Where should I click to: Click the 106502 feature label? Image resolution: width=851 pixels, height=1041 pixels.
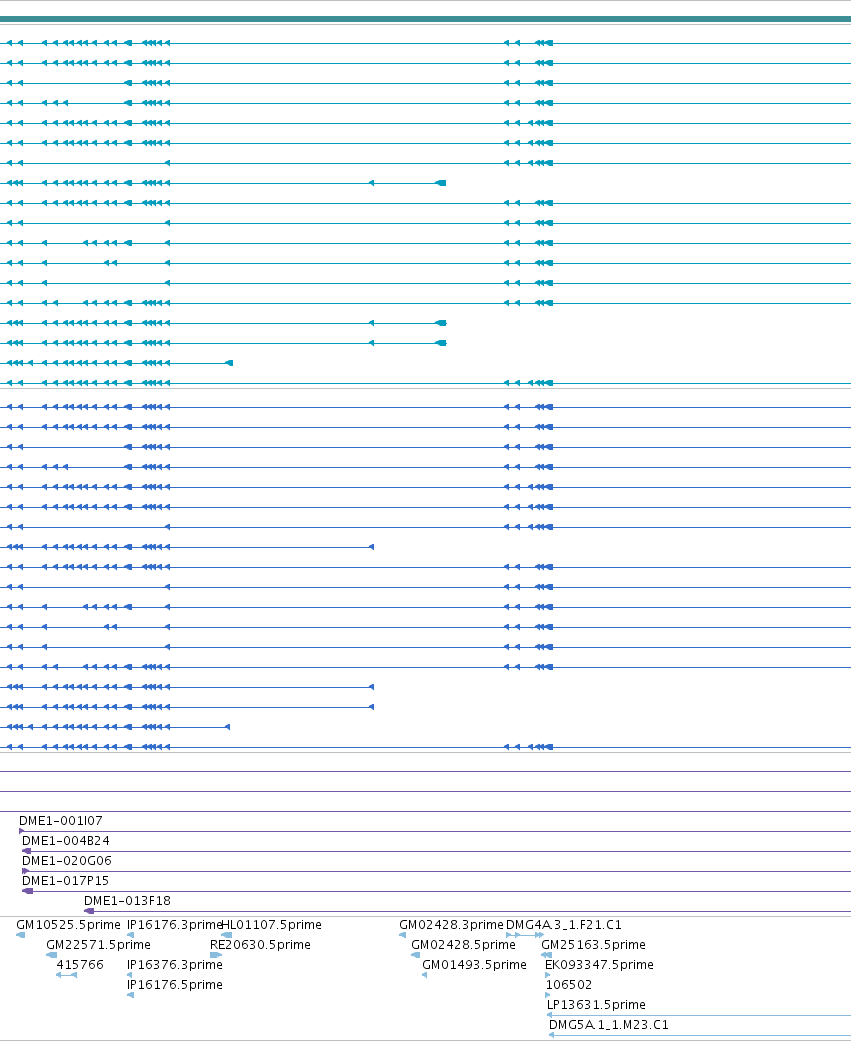click(x=569, y=984)
